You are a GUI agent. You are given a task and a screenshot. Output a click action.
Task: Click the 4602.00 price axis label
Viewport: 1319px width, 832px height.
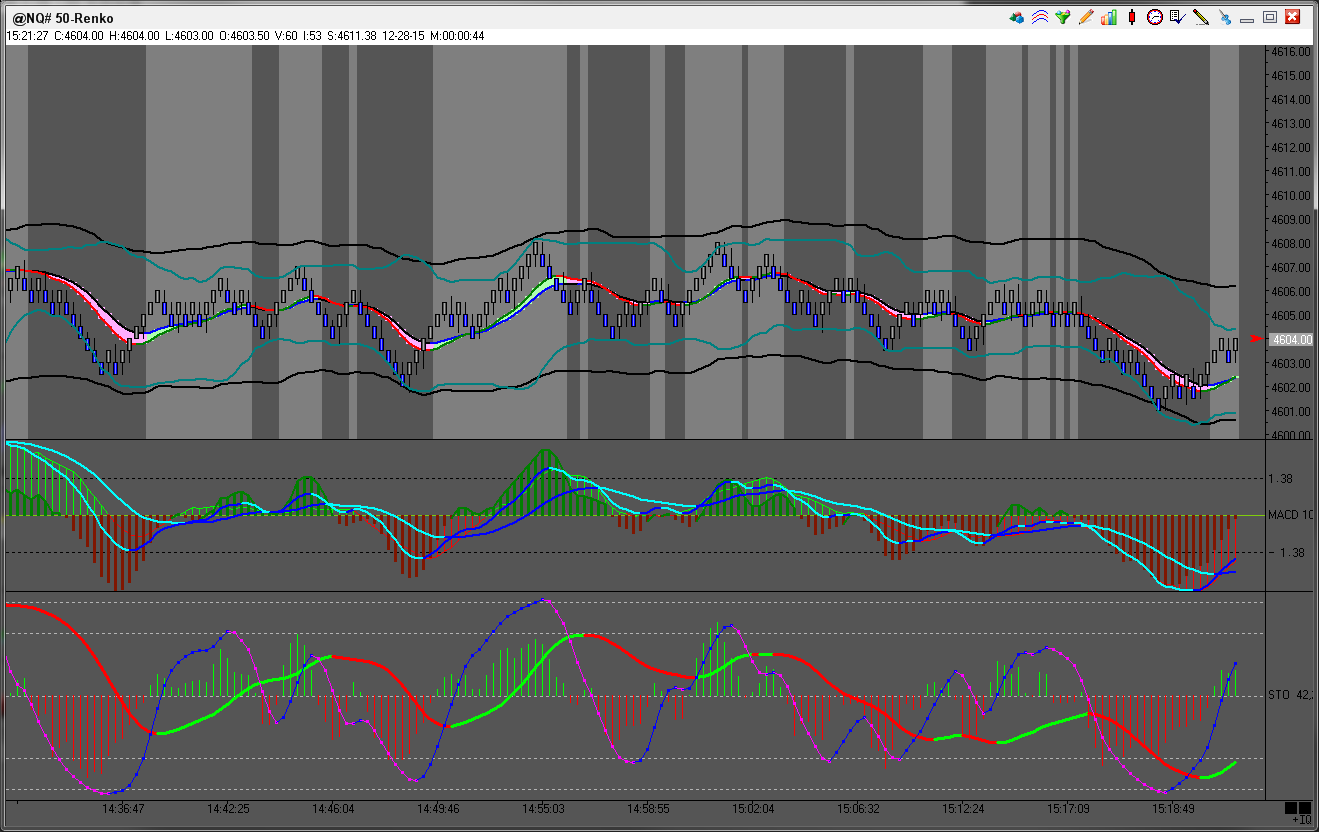pyautogui.click(x=1291, y=387)
